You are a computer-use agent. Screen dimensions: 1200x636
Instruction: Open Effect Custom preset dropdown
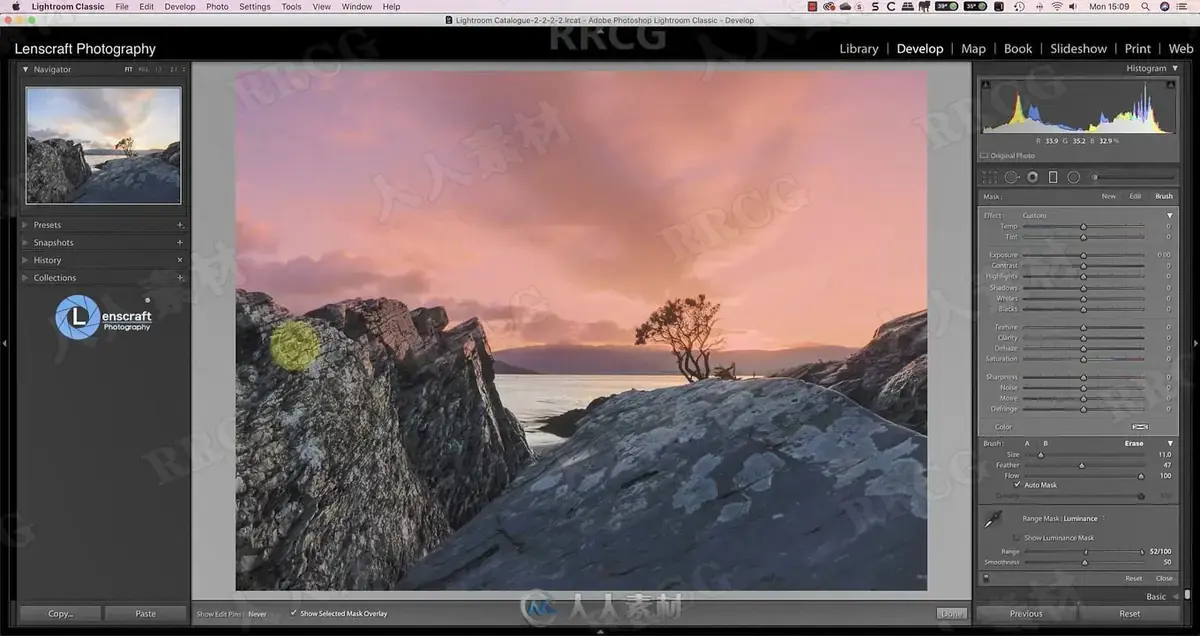click(x=1036, y=215)
